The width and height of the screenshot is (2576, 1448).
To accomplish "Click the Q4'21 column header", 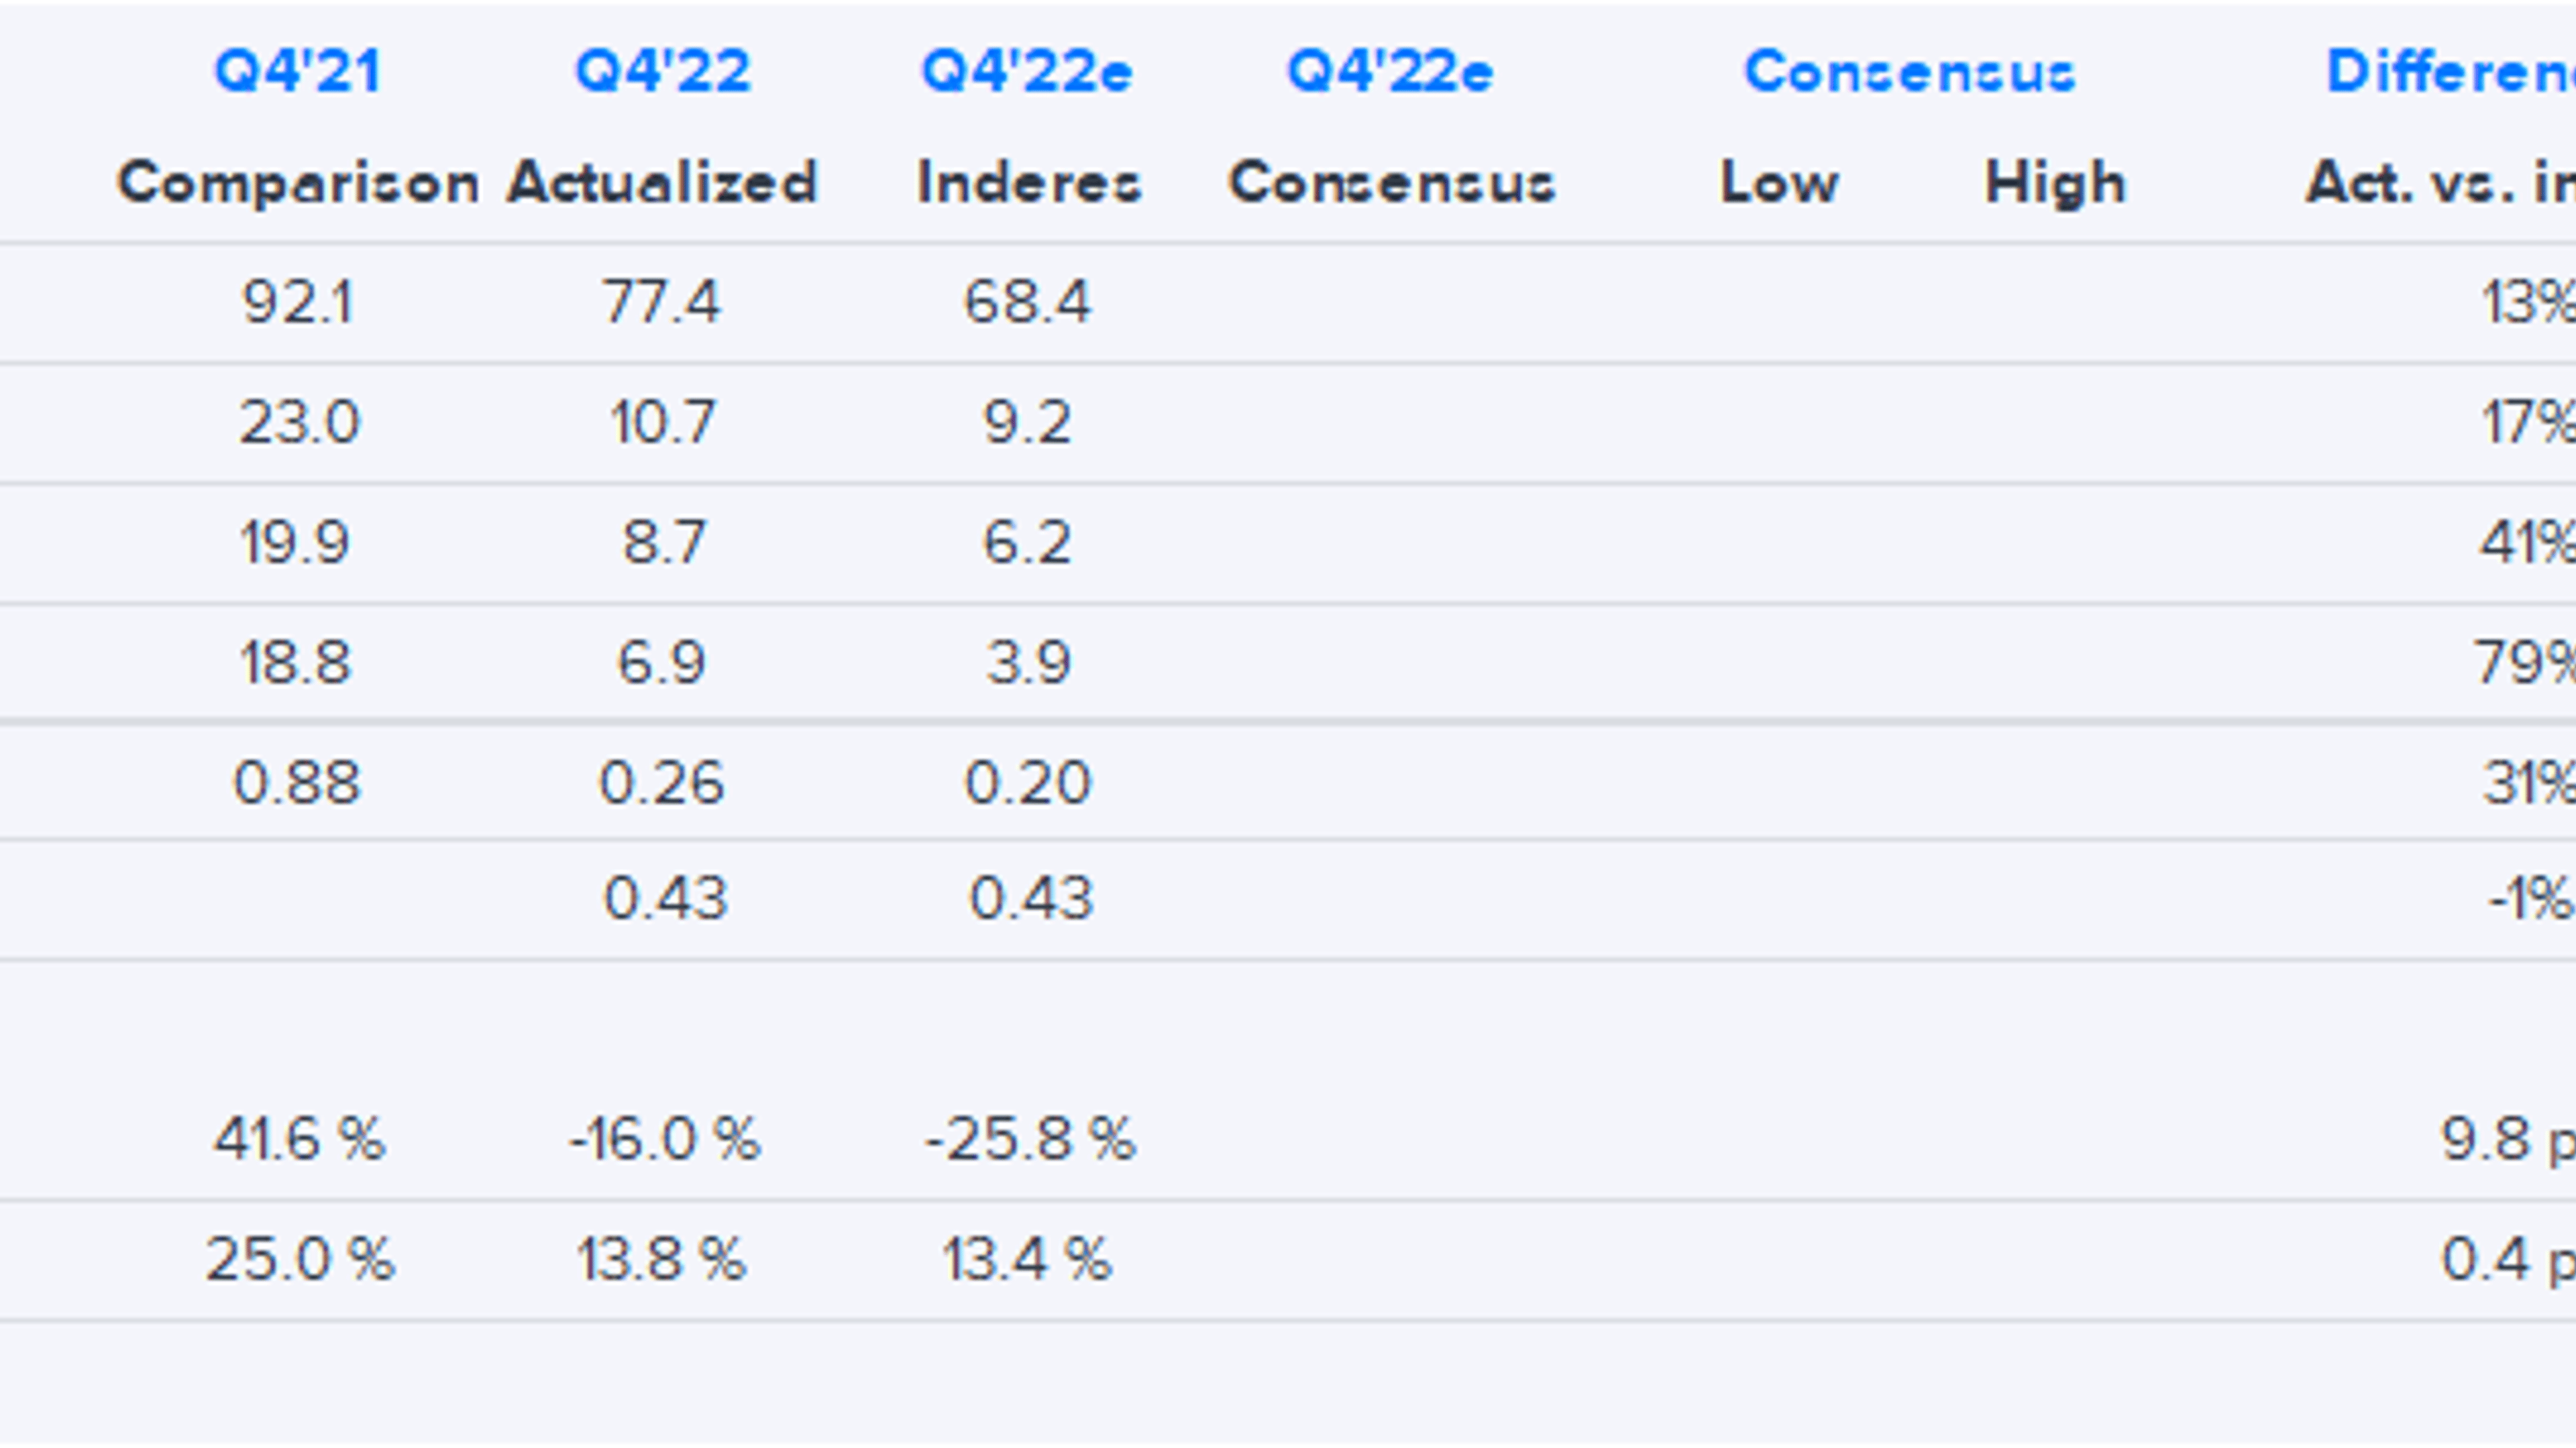I will pyautogui.click(x=297, y=72).
